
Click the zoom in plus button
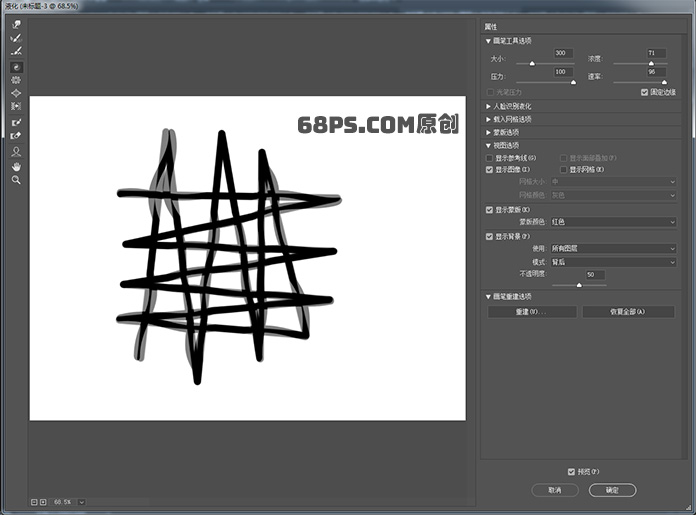(x=43, y=502)
